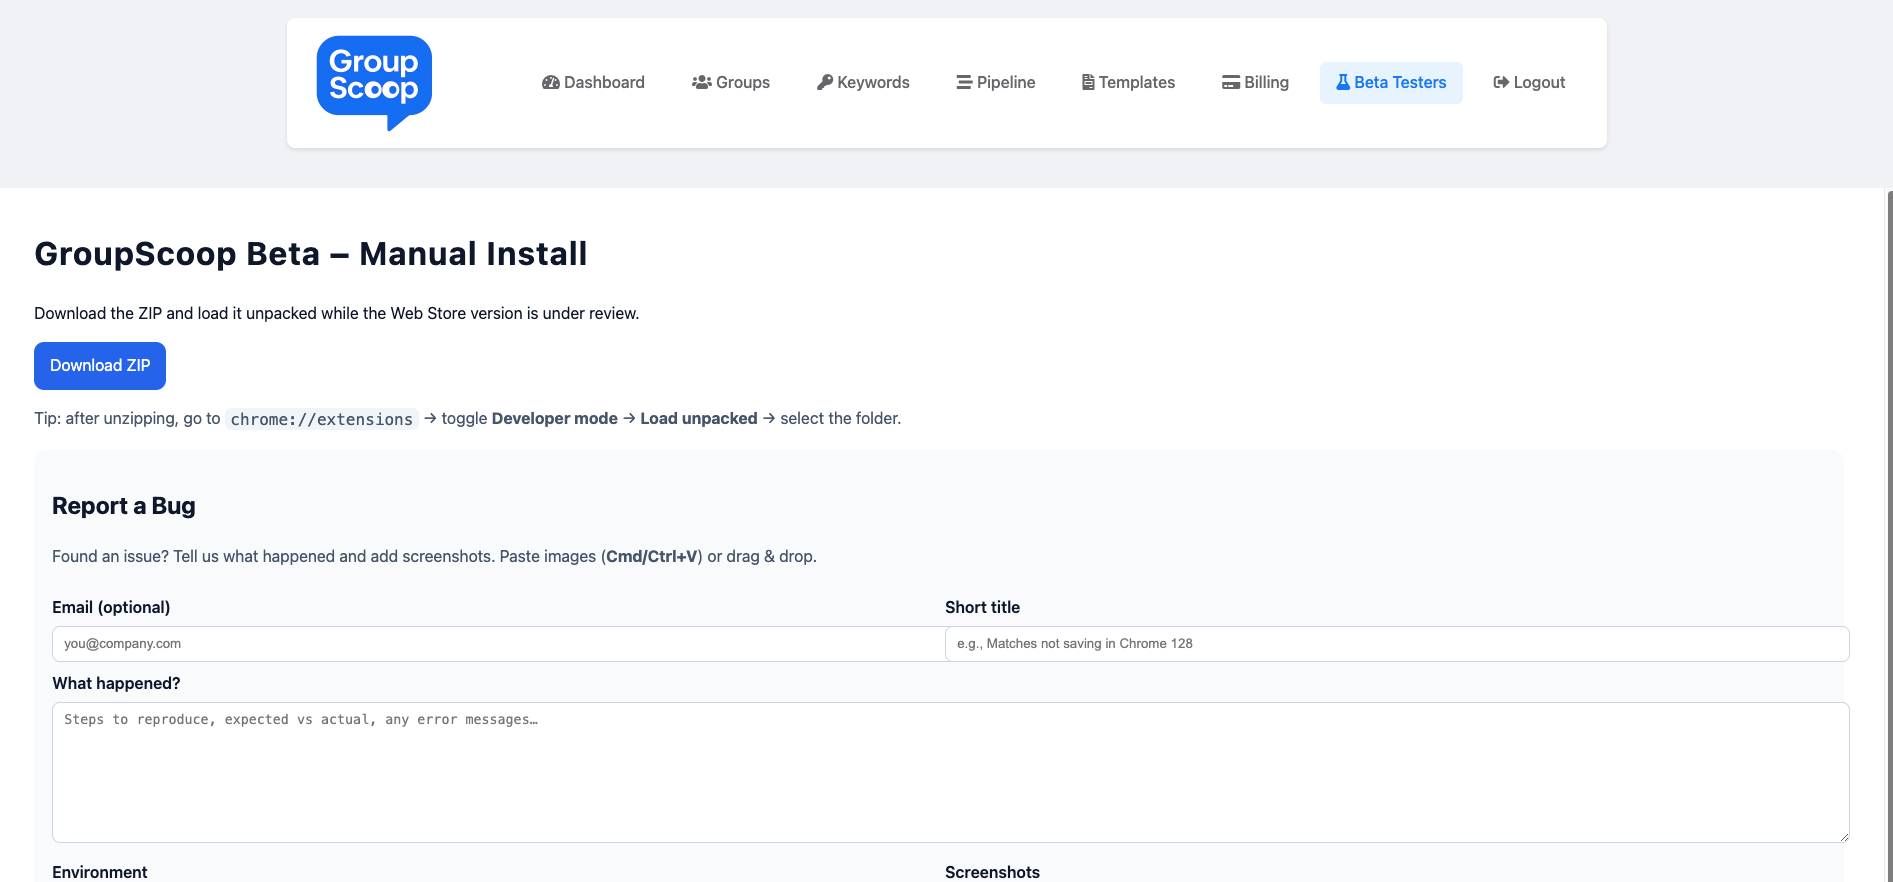The height and width of the screenshot is (882, 1893).
Task: Click the Keywords key icon
Action: (825, 83)
